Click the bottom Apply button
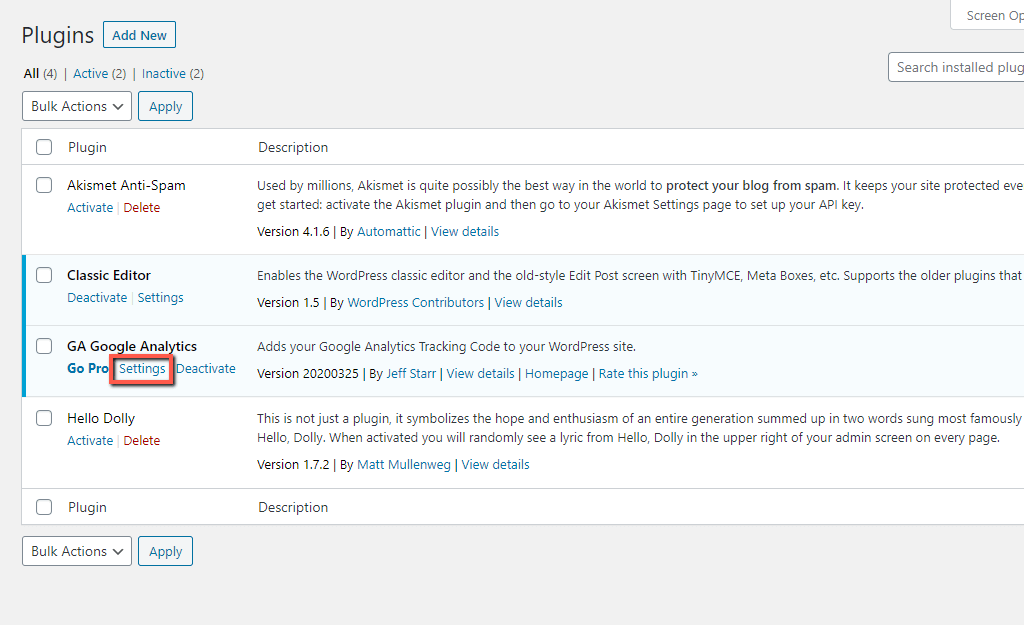Image resolution: width=1024 pixels, height=625 pixels. pos(165,551)
